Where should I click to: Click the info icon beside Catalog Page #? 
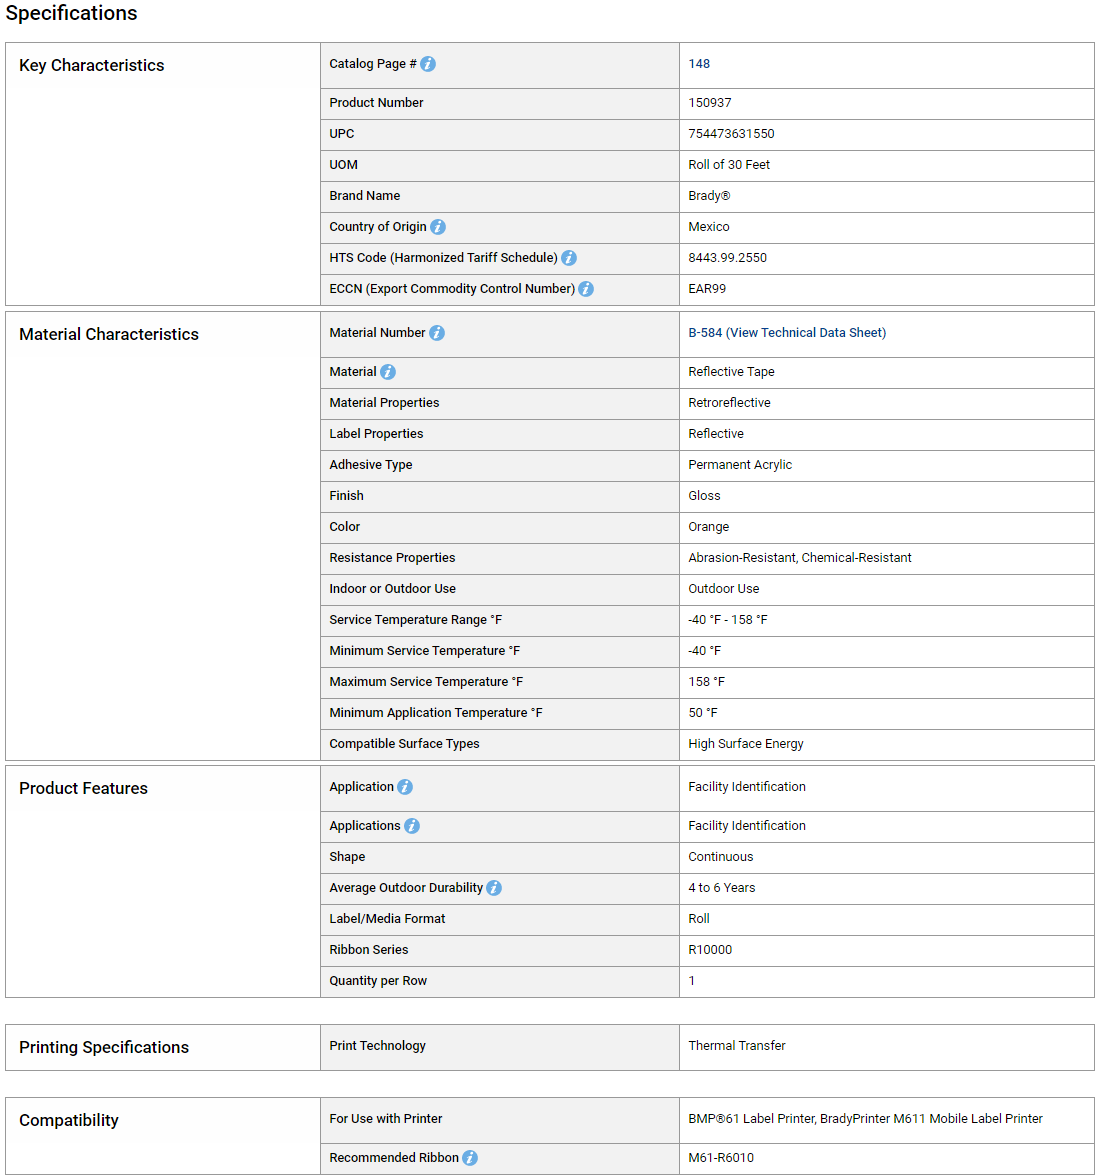point(428,64)
